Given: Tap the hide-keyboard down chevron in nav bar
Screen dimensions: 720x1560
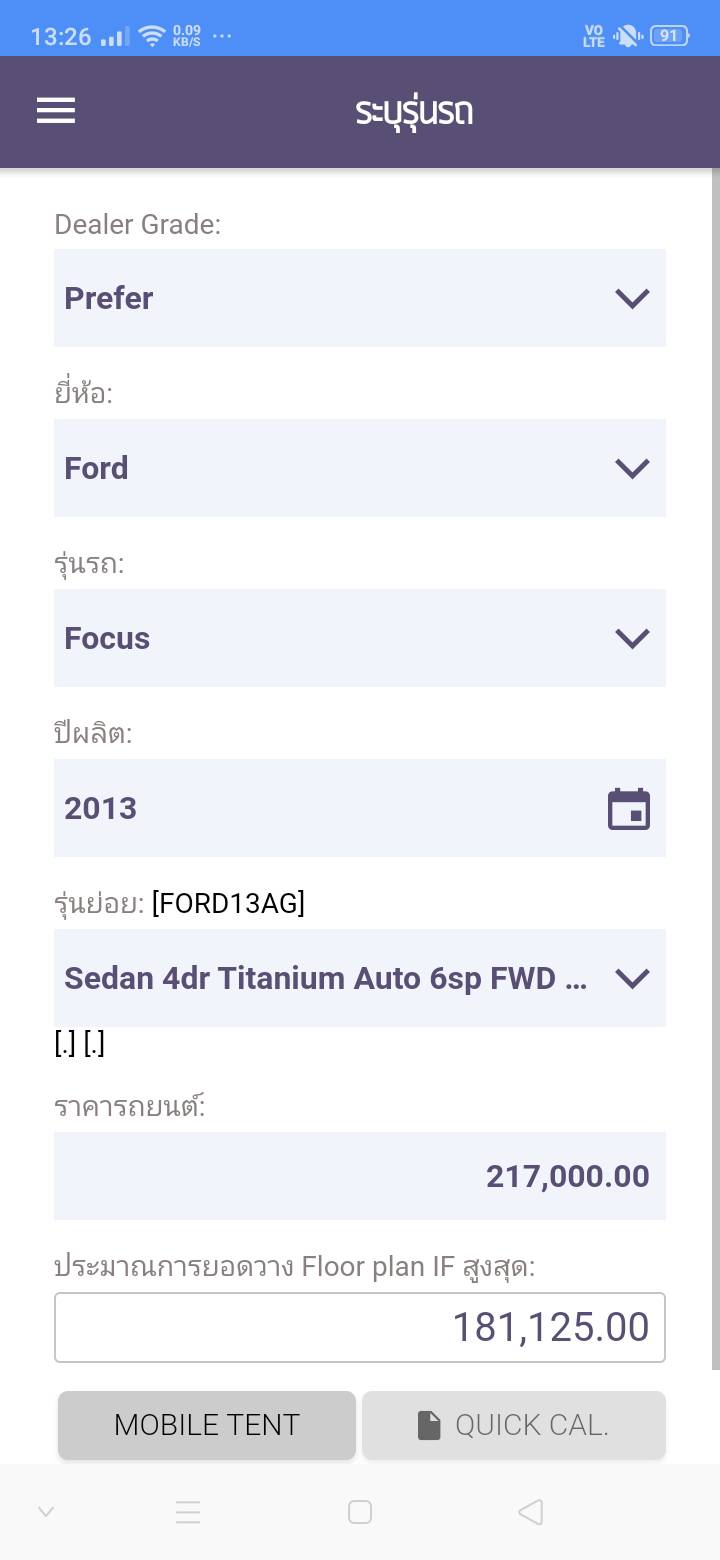Looking at the screenshot, I should [x=46, y=1512].
